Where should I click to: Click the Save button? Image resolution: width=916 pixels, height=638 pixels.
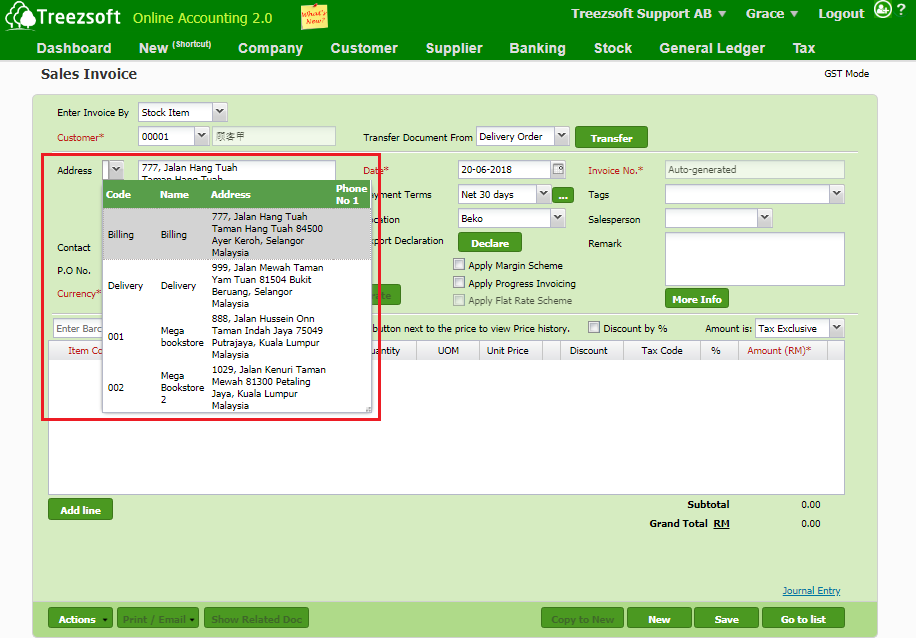pos(727,618)
